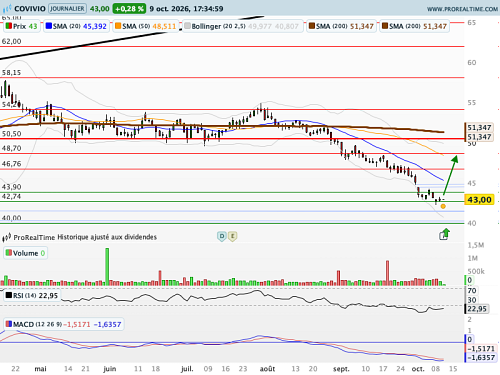Image resolution: width=500 pixels, height=375 pixels.
Task: Click the 50,50 support level label
Action: (11, 134)
